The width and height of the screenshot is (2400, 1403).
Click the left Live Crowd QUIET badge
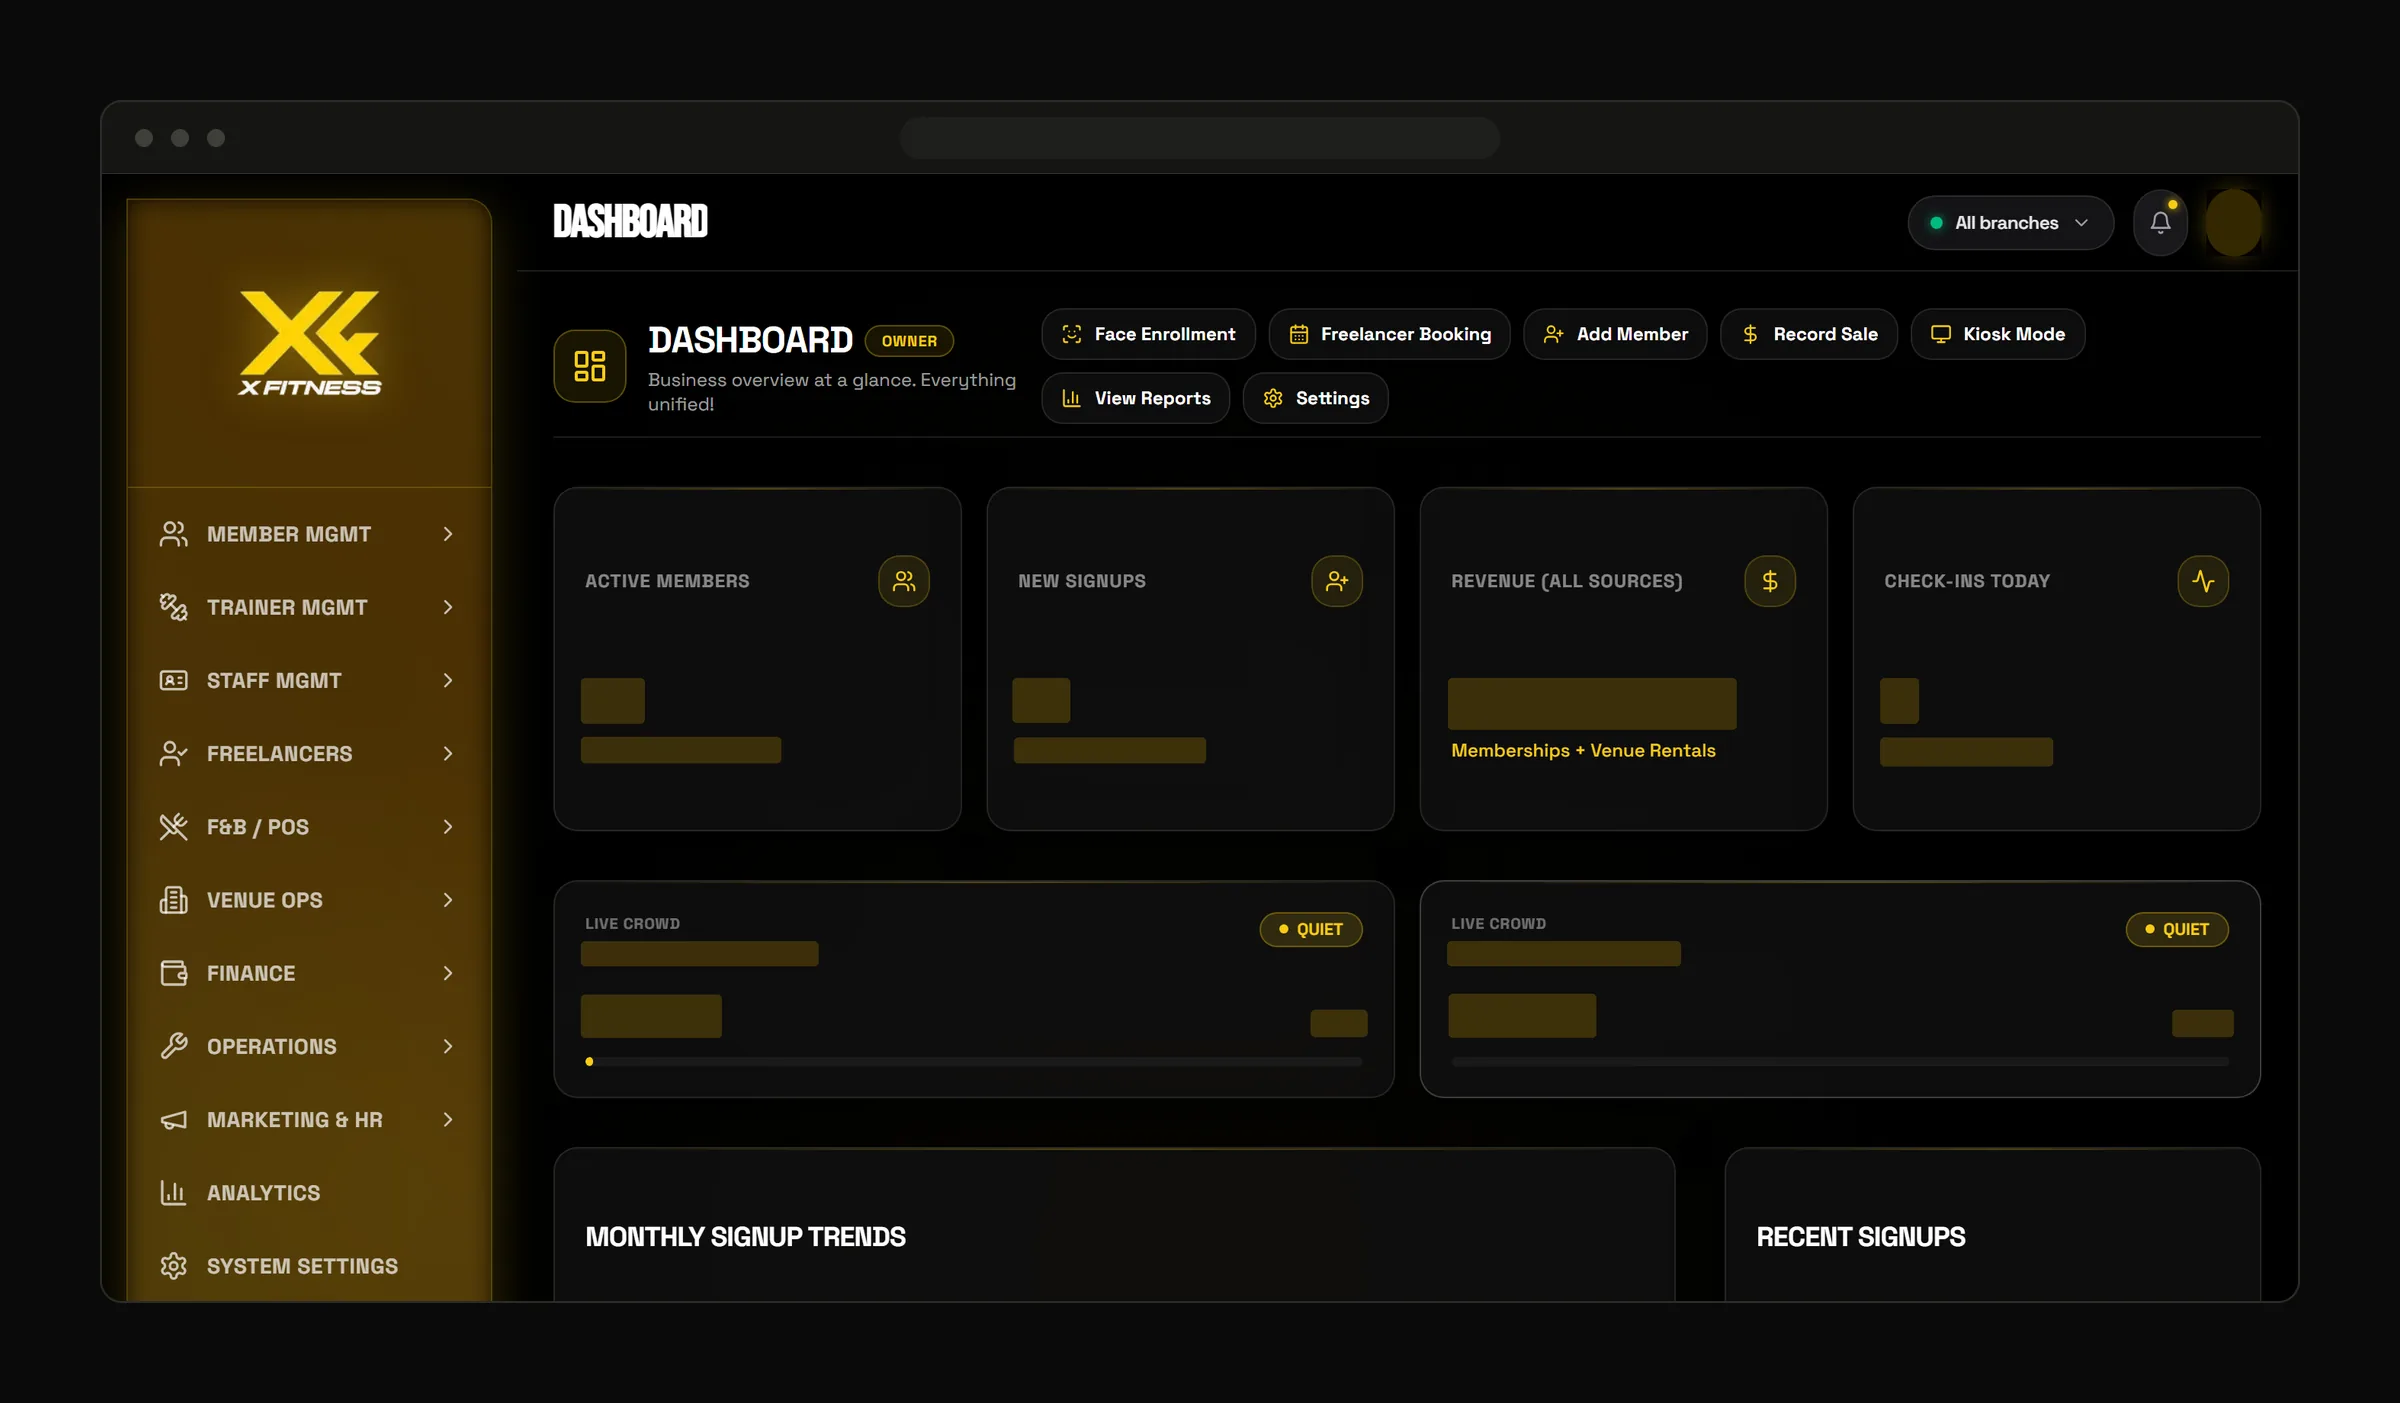pyautogui.click(x=1311, y=929)
